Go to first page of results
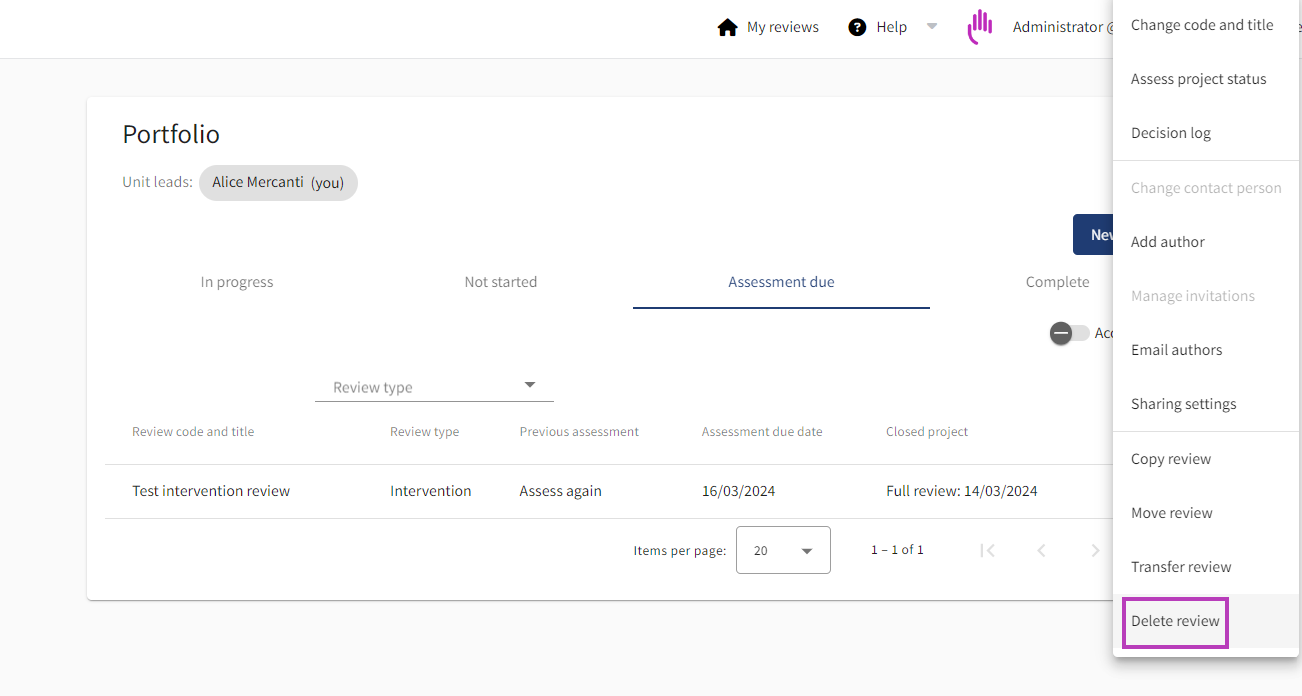This screenshot has height=696, width=1302. tap(987, 550)
